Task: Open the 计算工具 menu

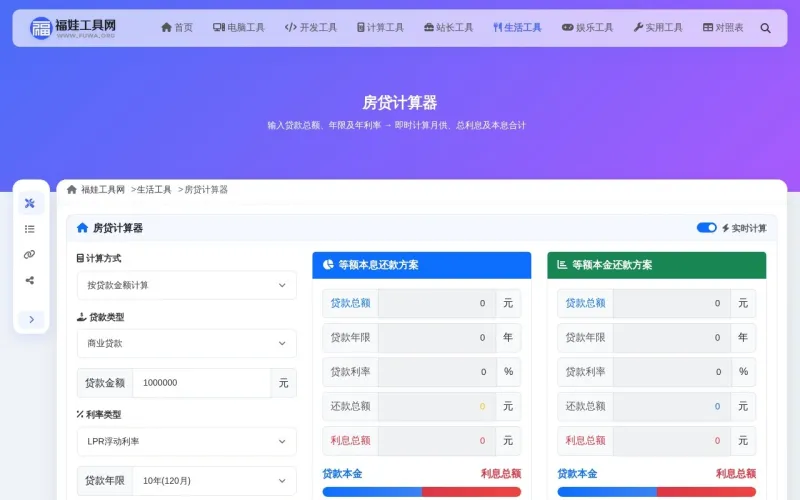Action: click(380, 28)
